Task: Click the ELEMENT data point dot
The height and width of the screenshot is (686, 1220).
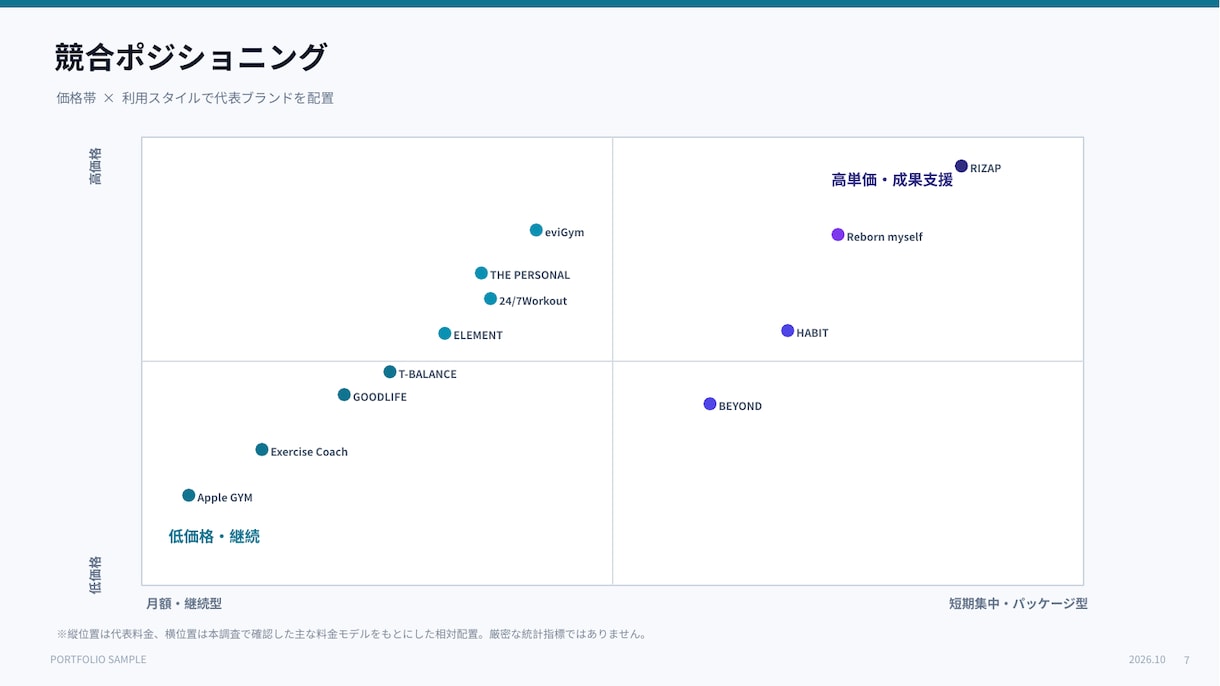Action: (x=445, y=333)
